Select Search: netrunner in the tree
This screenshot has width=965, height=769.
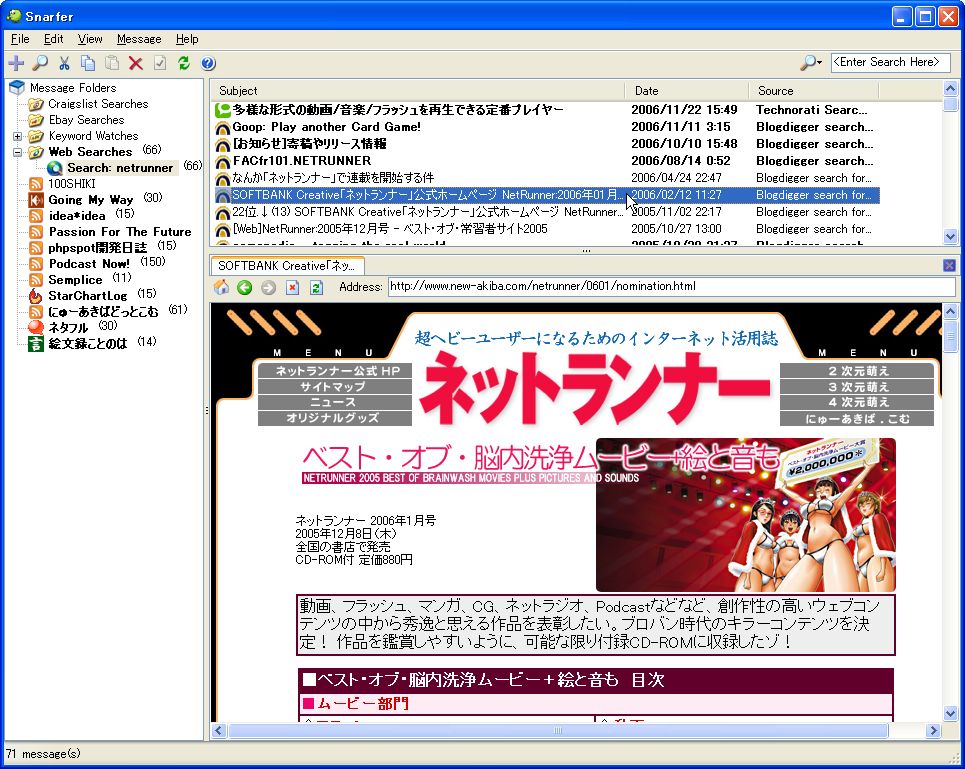(x=120, y=168)
